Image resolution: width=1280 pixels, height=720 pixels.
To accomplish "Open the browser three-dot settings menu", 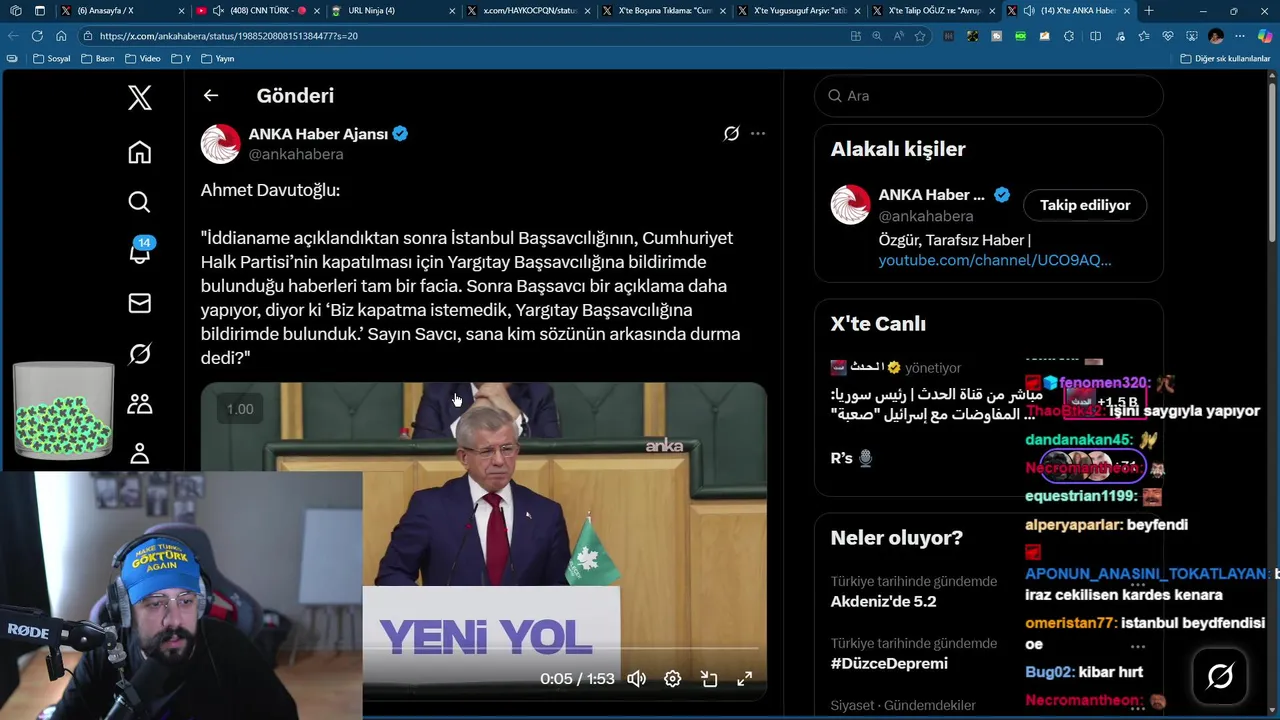I will pos(1240,36).
